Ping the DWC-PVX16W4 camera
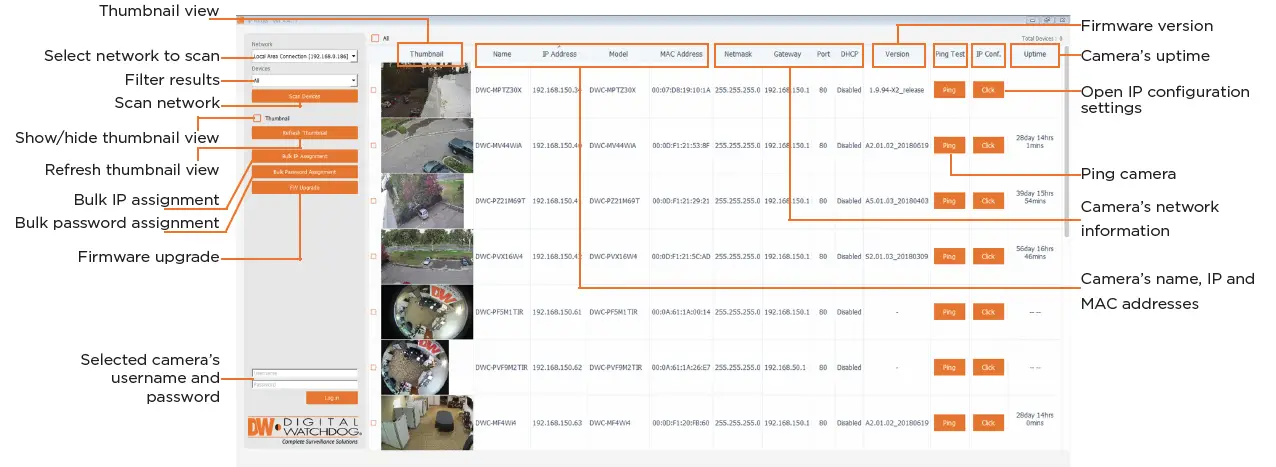This screenshot has height=467, width=1276. 949,256
